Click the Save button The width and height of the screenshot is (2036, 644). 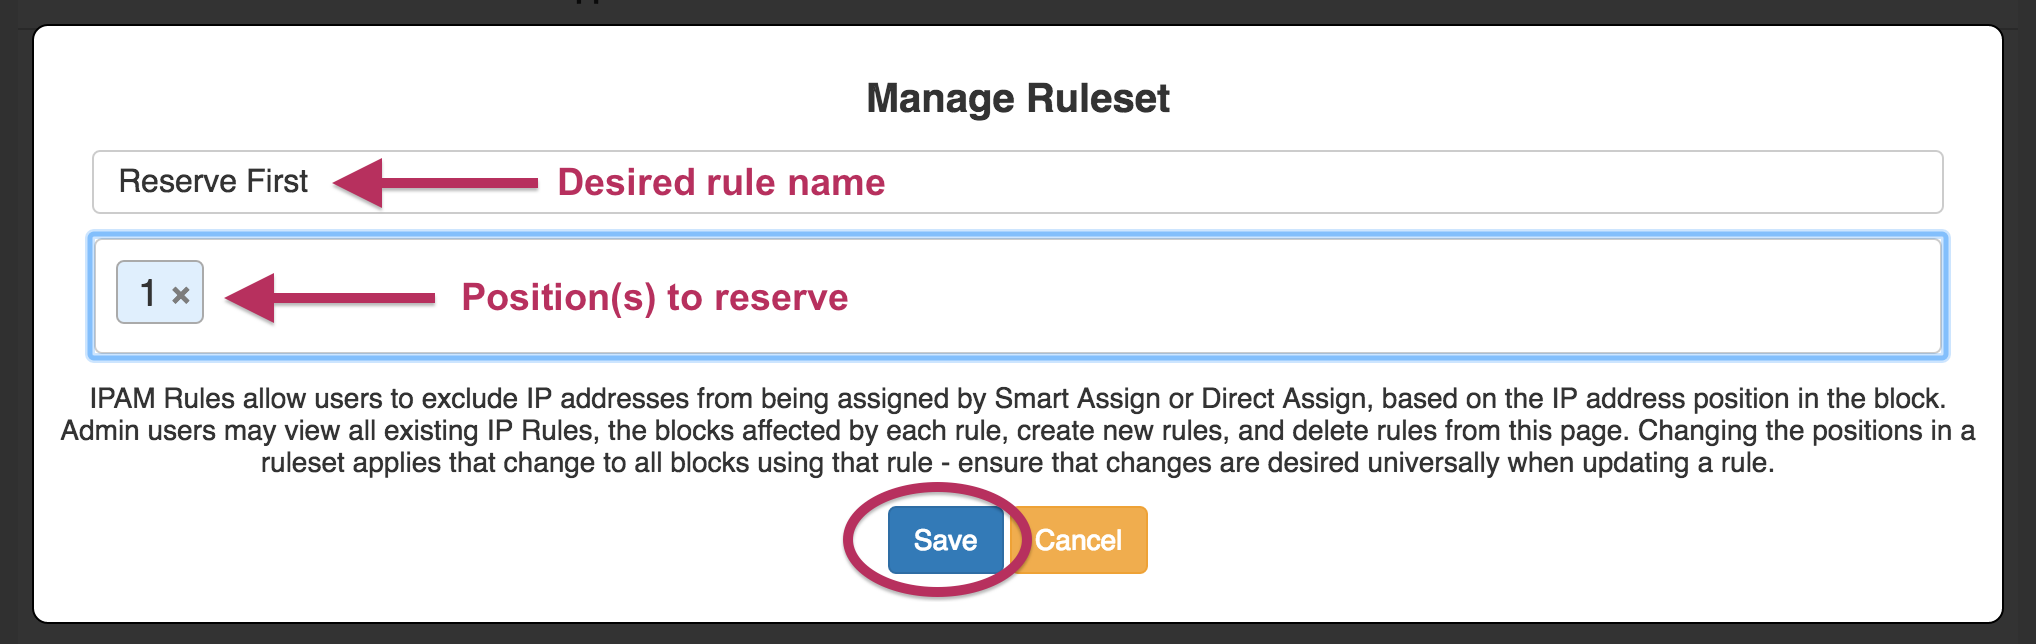pyautogui.click(x=944, y=540)
